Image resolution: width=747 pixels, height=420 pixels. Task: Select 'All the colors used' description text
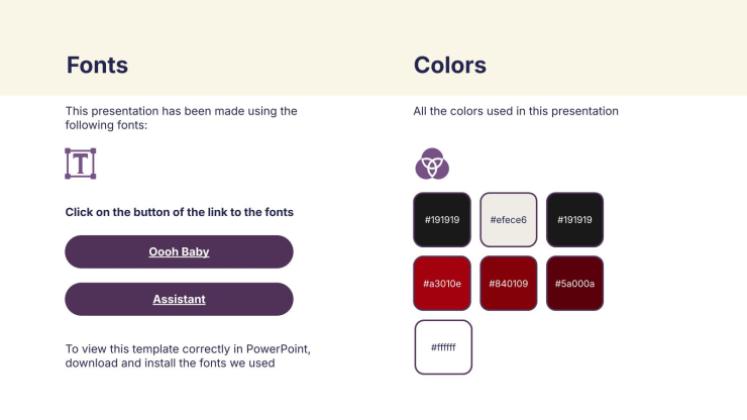coord(516,111)
